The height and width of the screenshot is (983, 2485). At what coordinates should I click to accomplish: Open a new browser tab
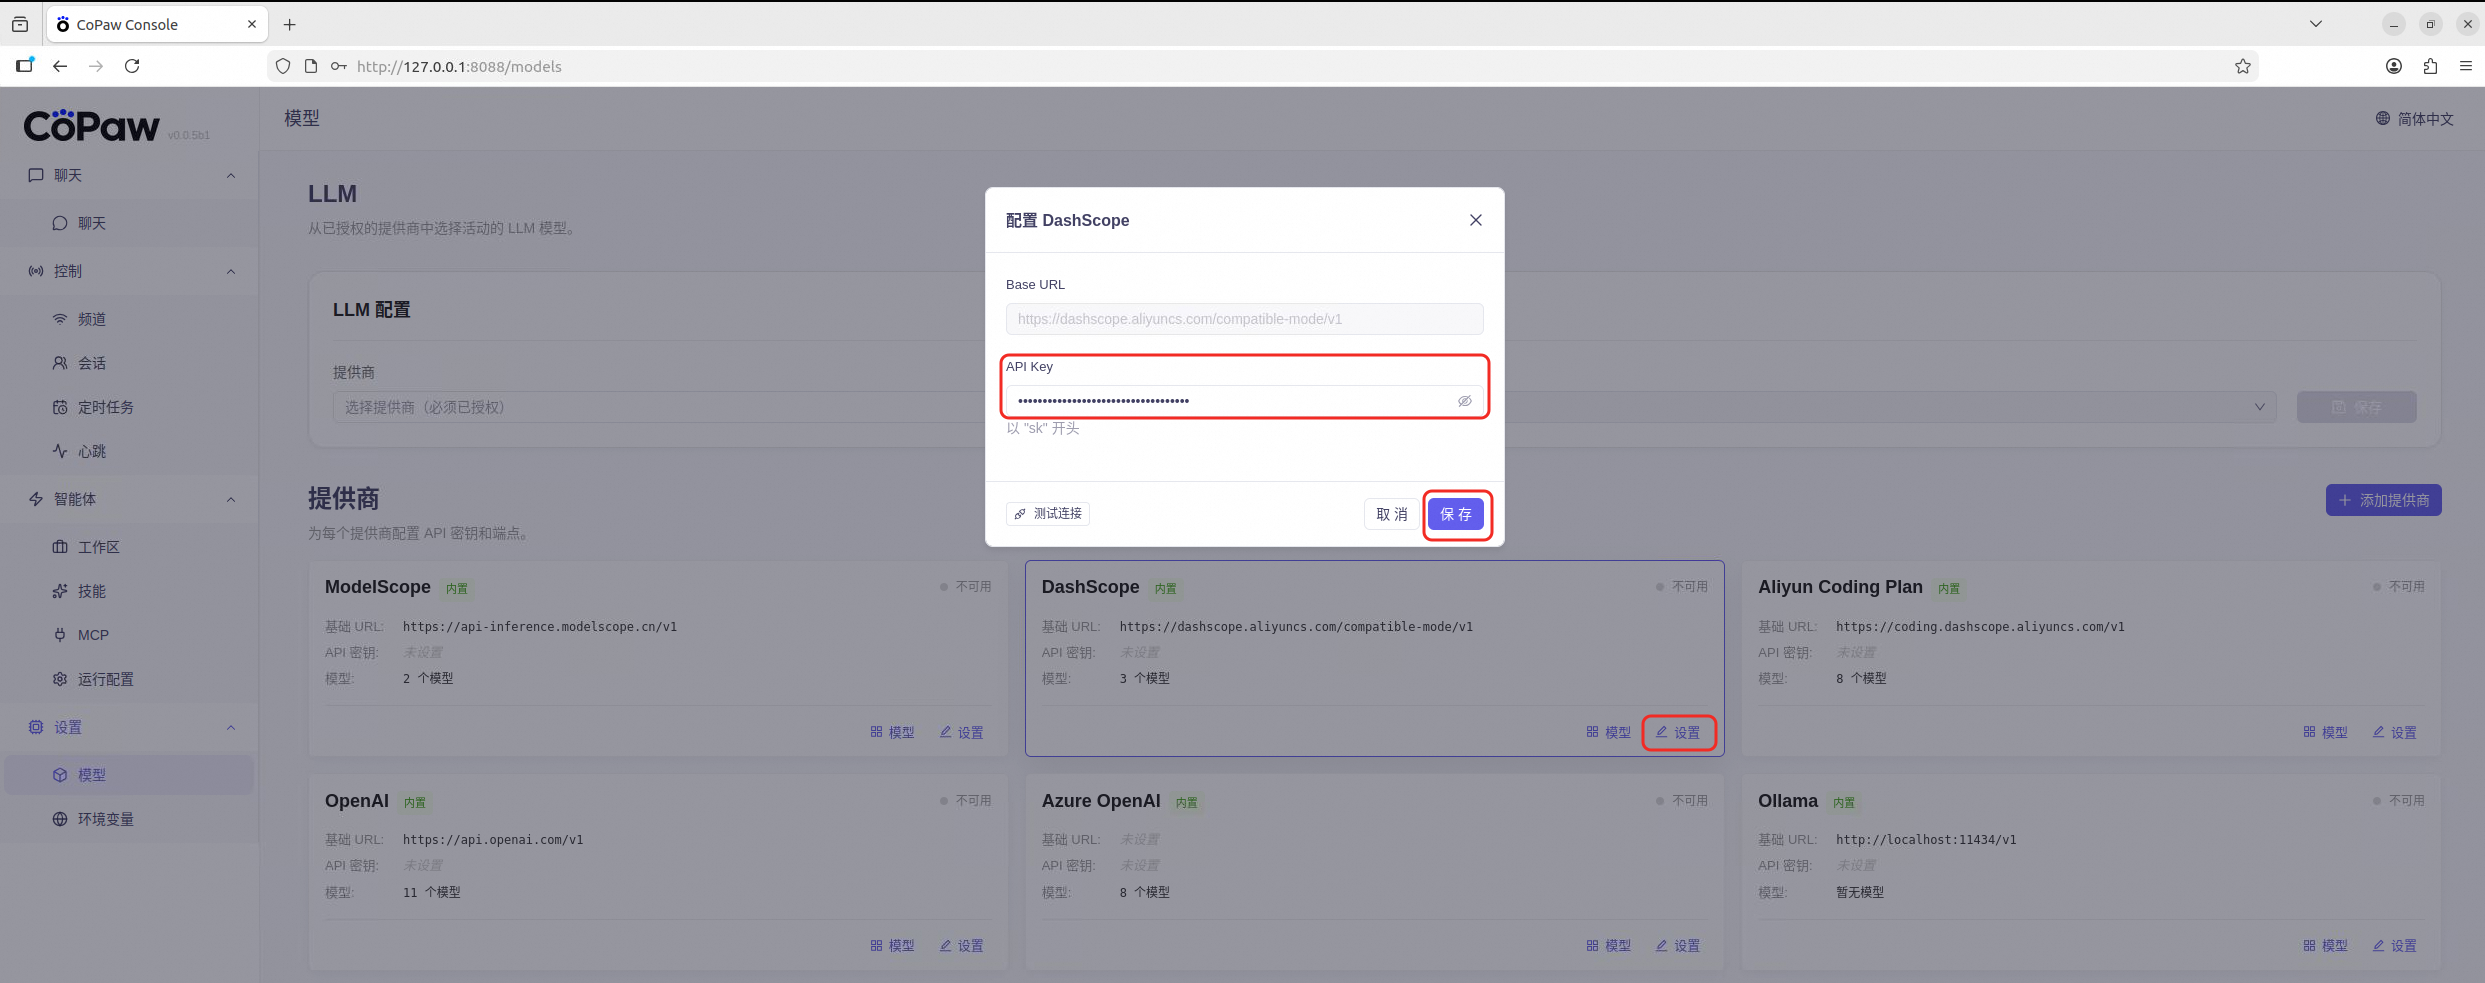point(289,24)
